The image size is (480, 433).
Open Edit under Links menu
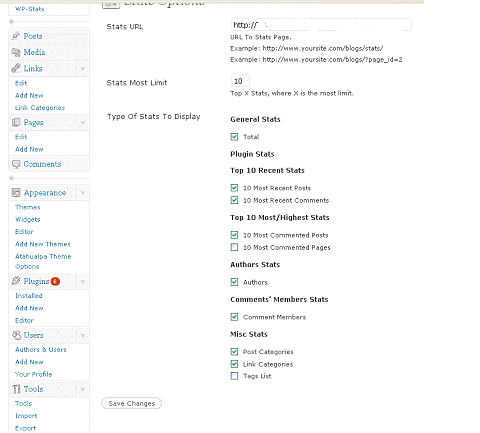click(21, 83)
